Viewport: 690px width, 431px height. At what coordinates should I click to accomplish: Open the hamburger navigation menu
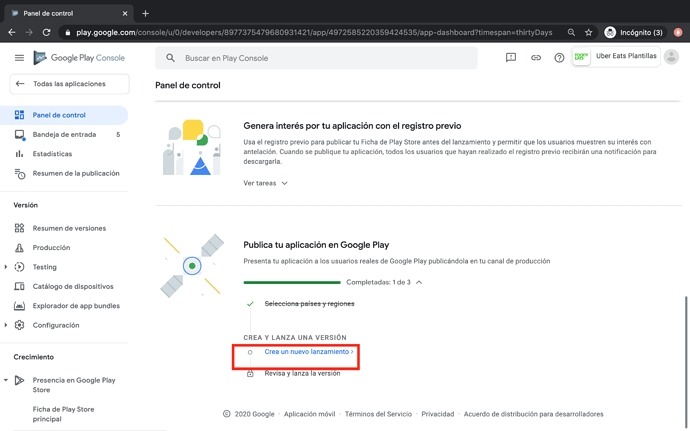(x=19, y=58)
